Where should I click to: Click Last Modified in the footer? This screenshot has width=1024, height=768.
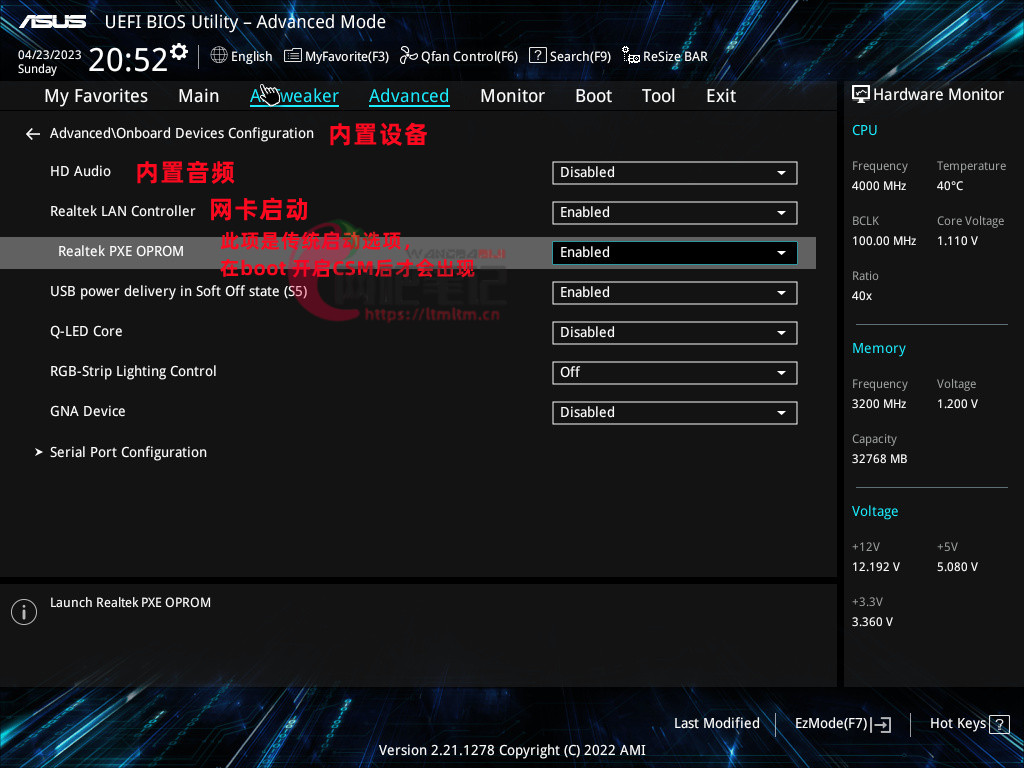(x=716, y=724)
